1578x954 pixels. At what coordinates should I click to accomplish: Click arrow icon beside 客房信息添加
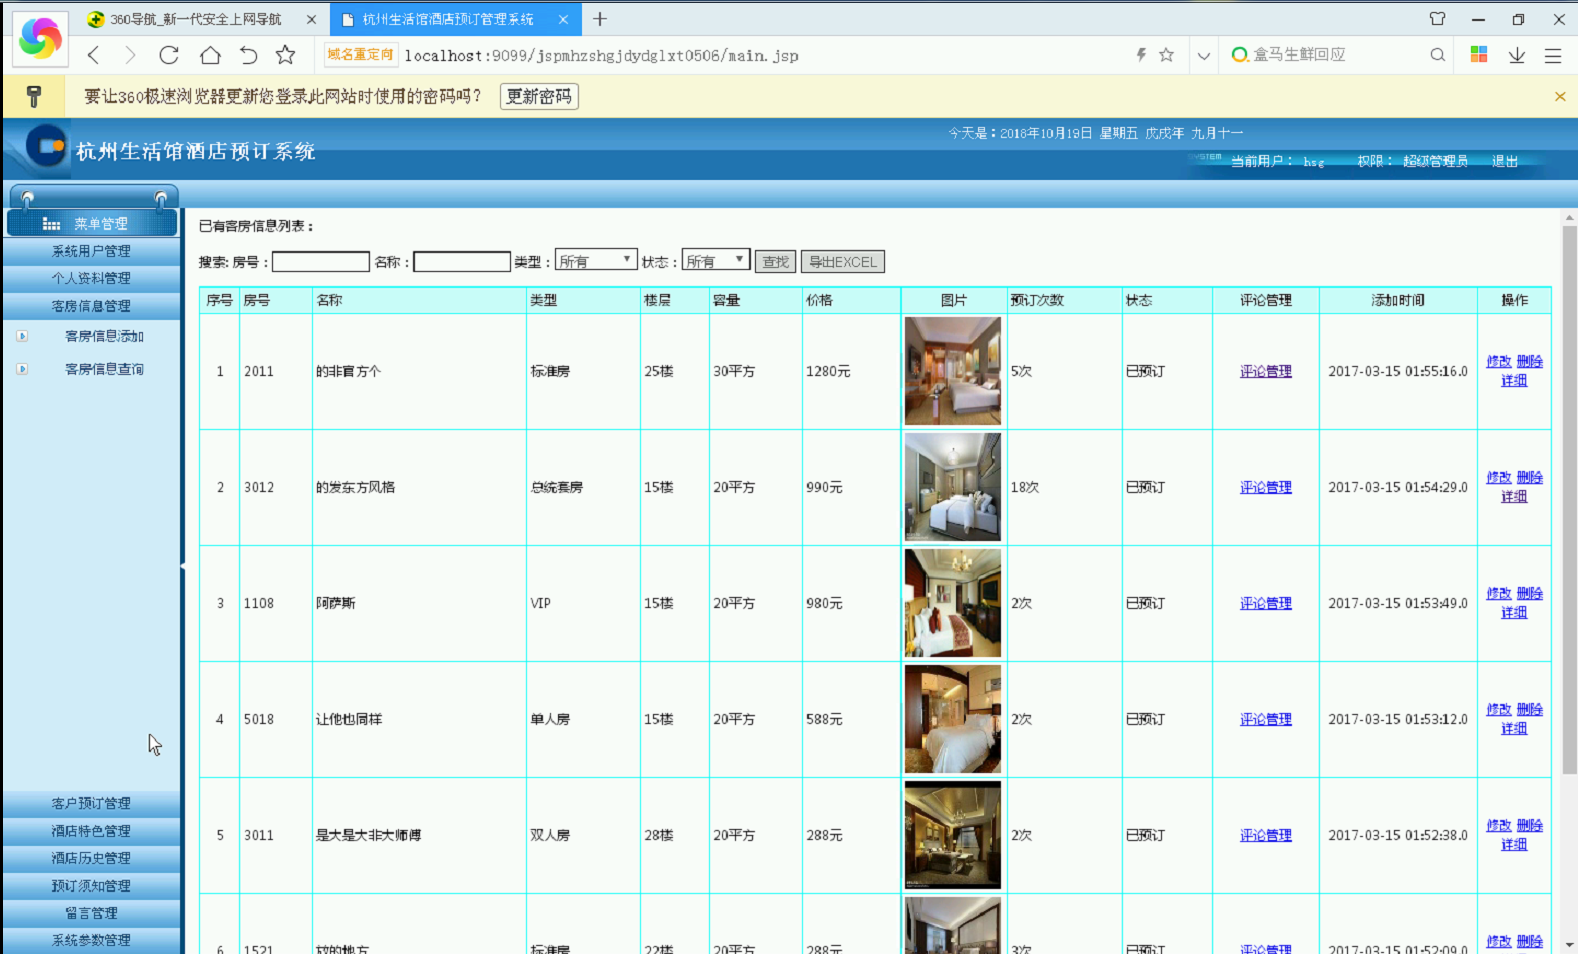pyautogui.click(x=22, y=336)
